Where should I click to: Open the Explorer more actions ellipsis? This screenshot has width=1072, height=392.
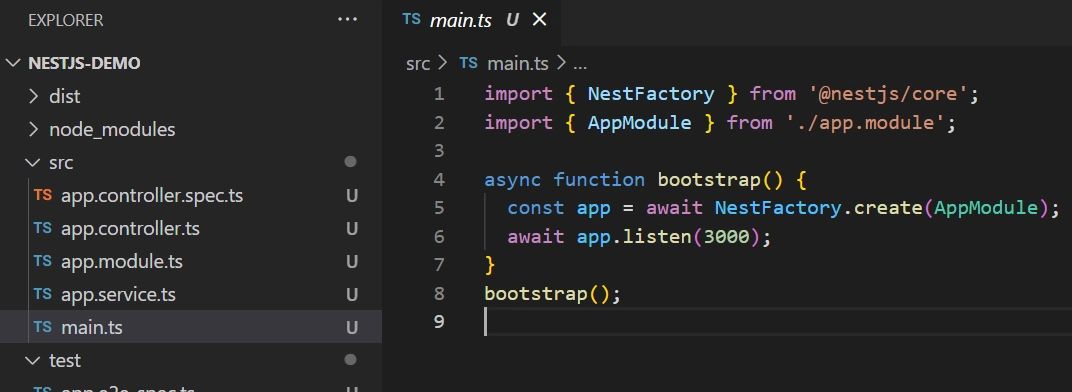[x=347, y=20]
